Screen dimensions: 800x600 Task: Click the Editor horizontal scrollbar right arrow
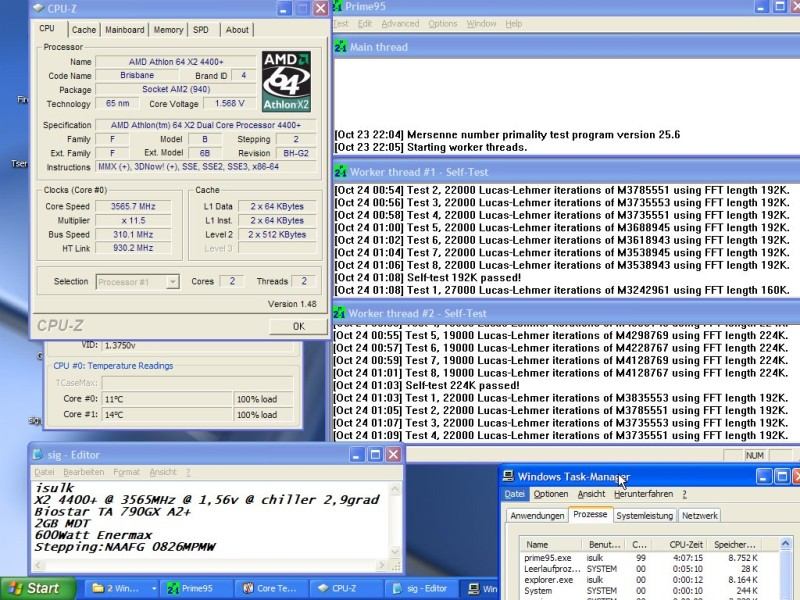pyautogui.click(x=381, y=565)
